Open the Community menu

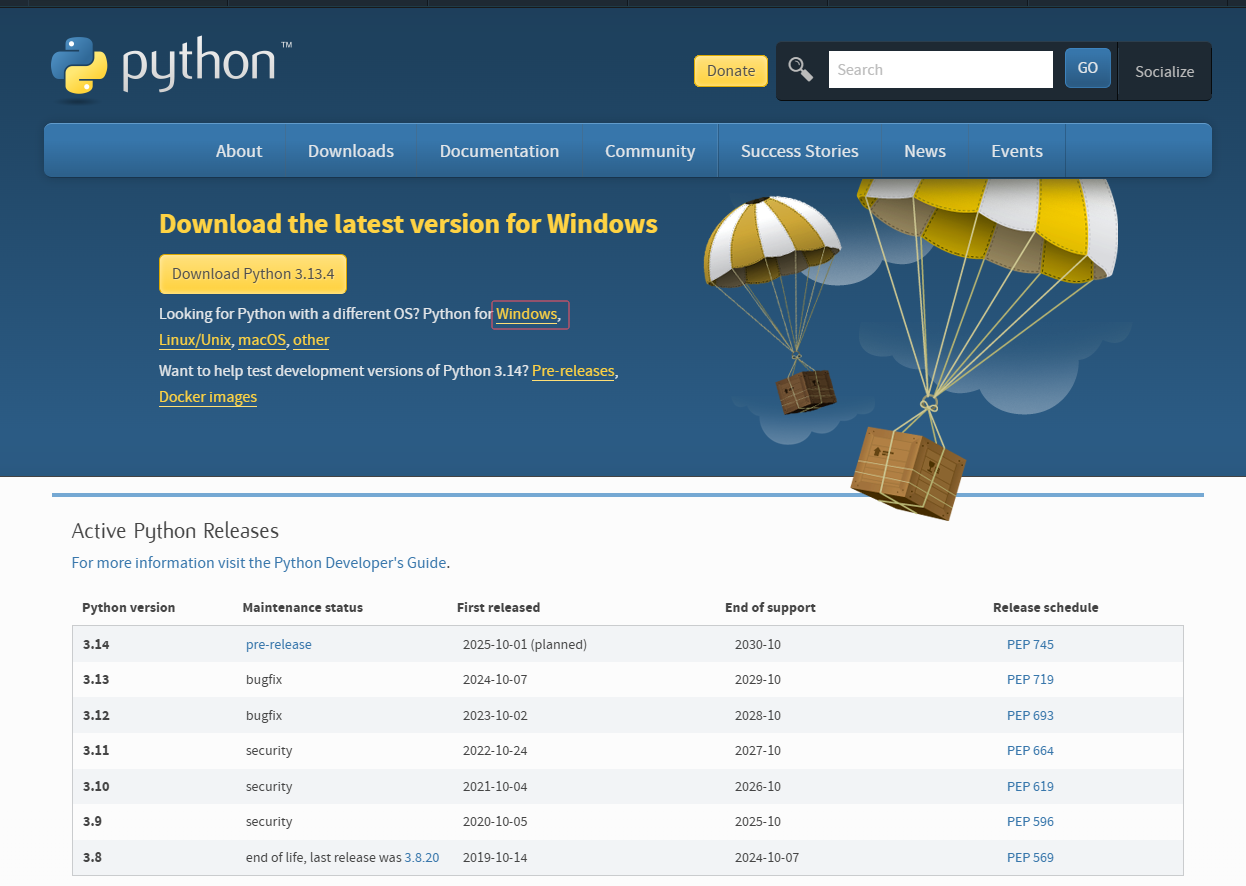650,151
